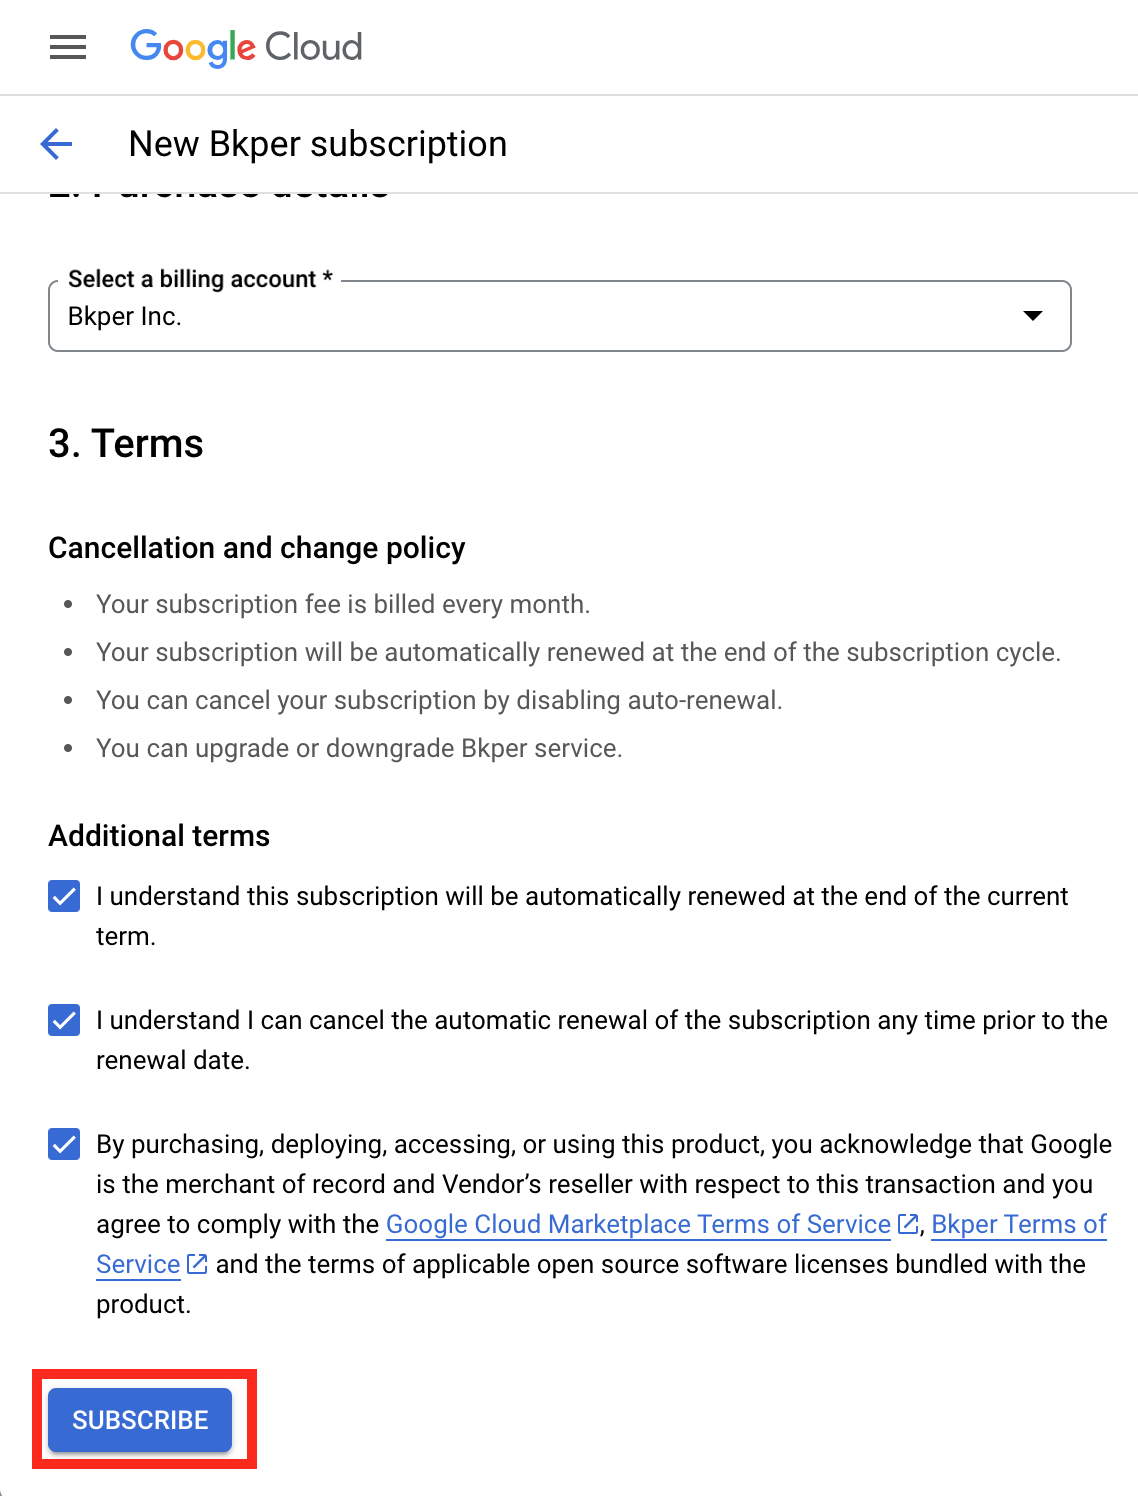
Task: Select the Cancellation and change policy heading
Action: (257, 548)
